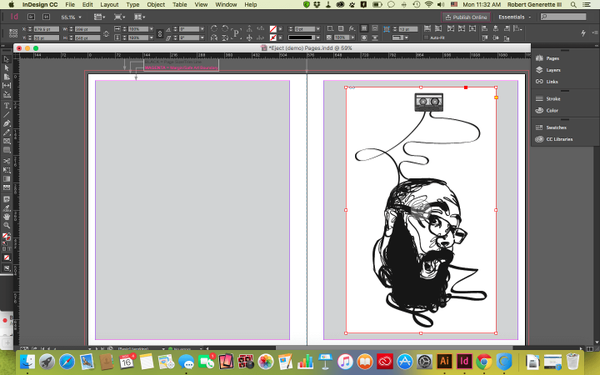Click rotate 90° clockwise icon
Viewport: 600px width, 375px height.
(214, 29)
